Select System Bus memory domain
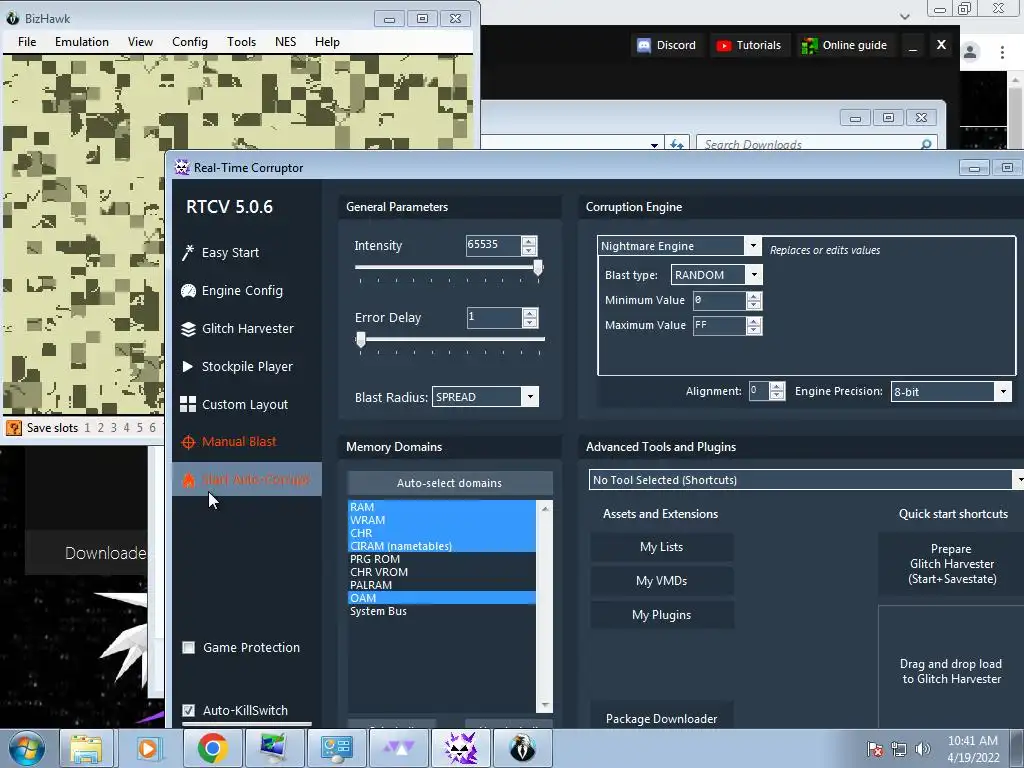The width and height of the screenshot is (1024, 768). (441, 611)
